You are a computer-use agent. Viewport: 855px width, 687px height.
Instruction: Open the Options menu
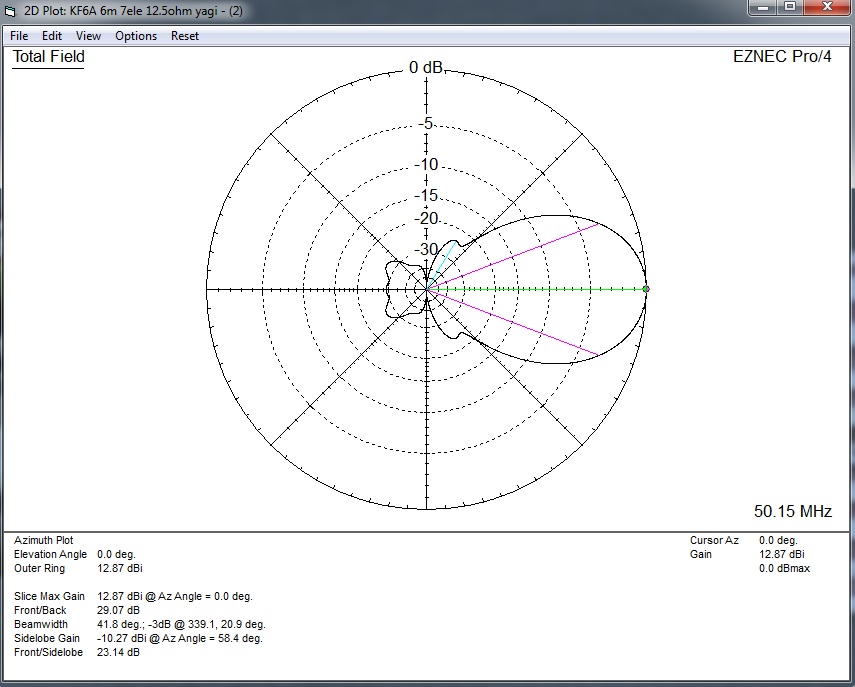[136, 36]
